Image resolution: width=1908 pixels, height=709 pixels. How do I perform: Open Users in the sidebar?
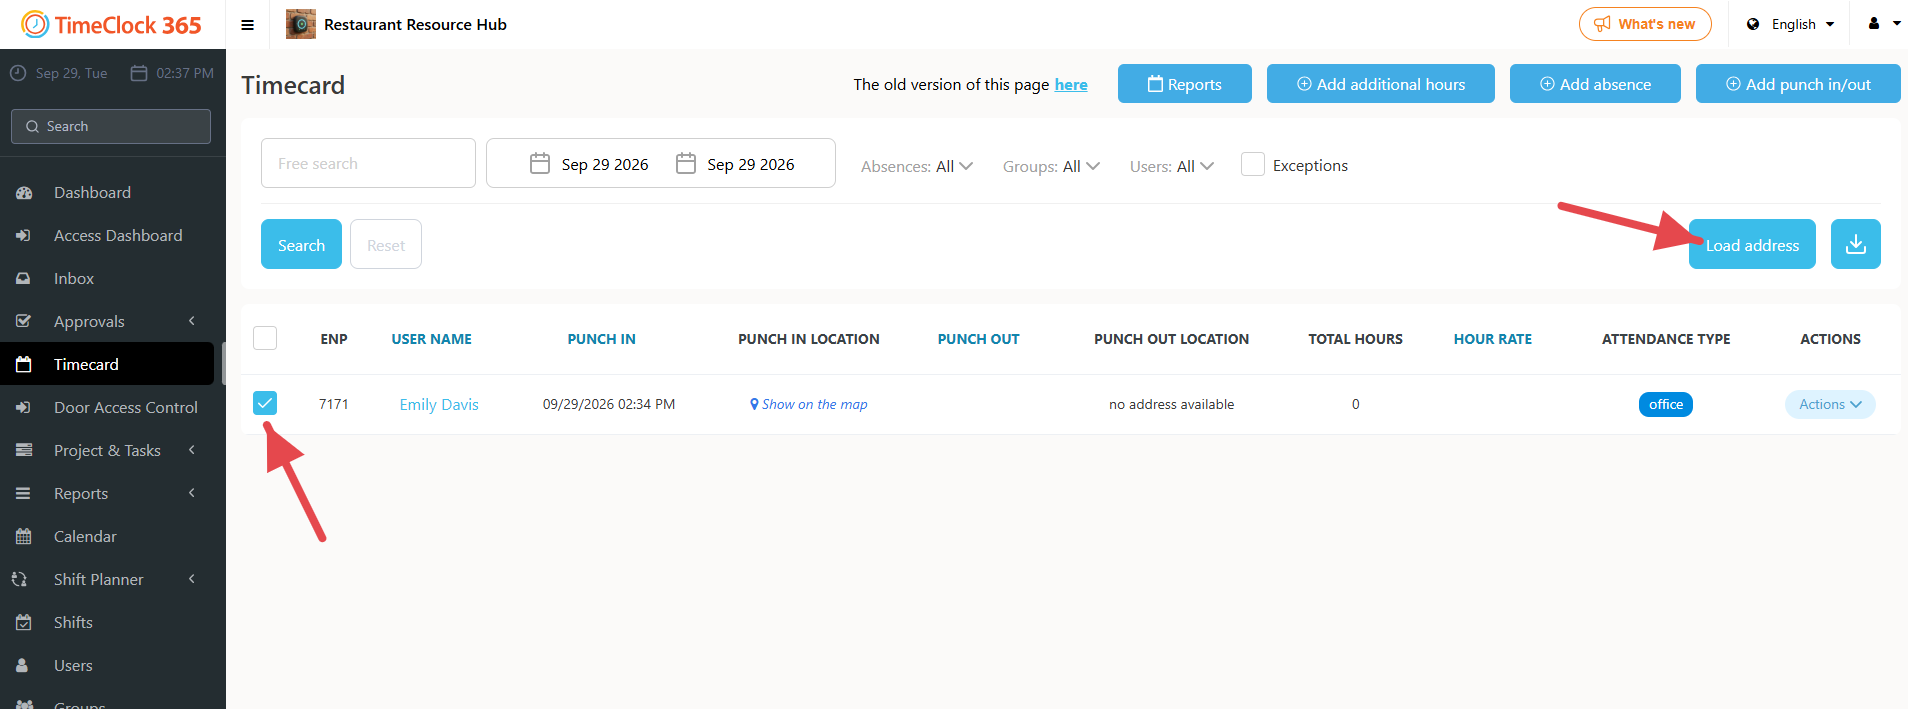point(73,665)
